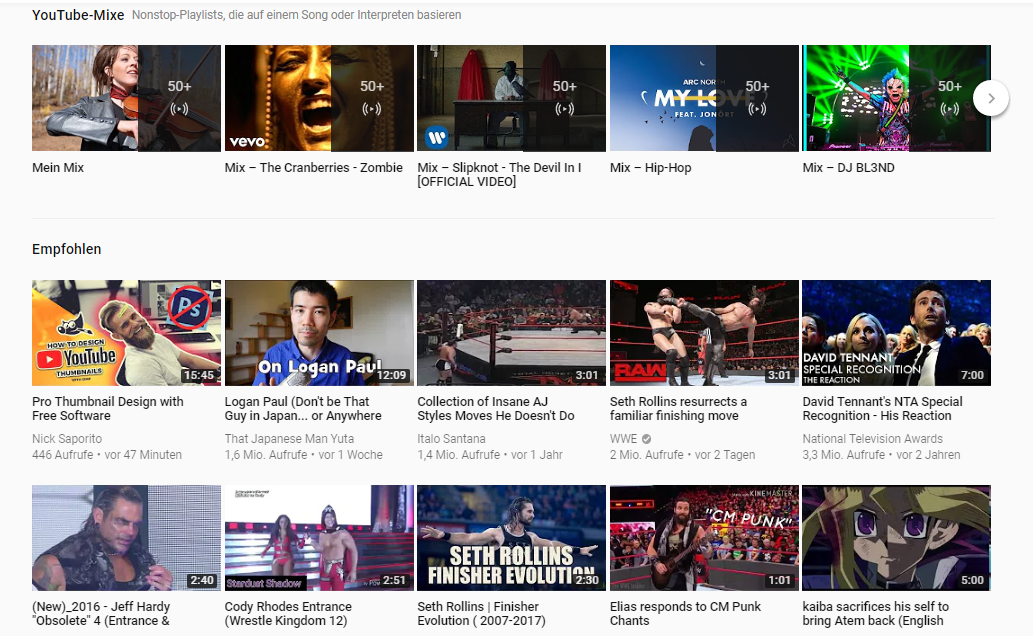Click the WWE verified channel checkmark
The image size is (1033, 636).
click(646, 439)
